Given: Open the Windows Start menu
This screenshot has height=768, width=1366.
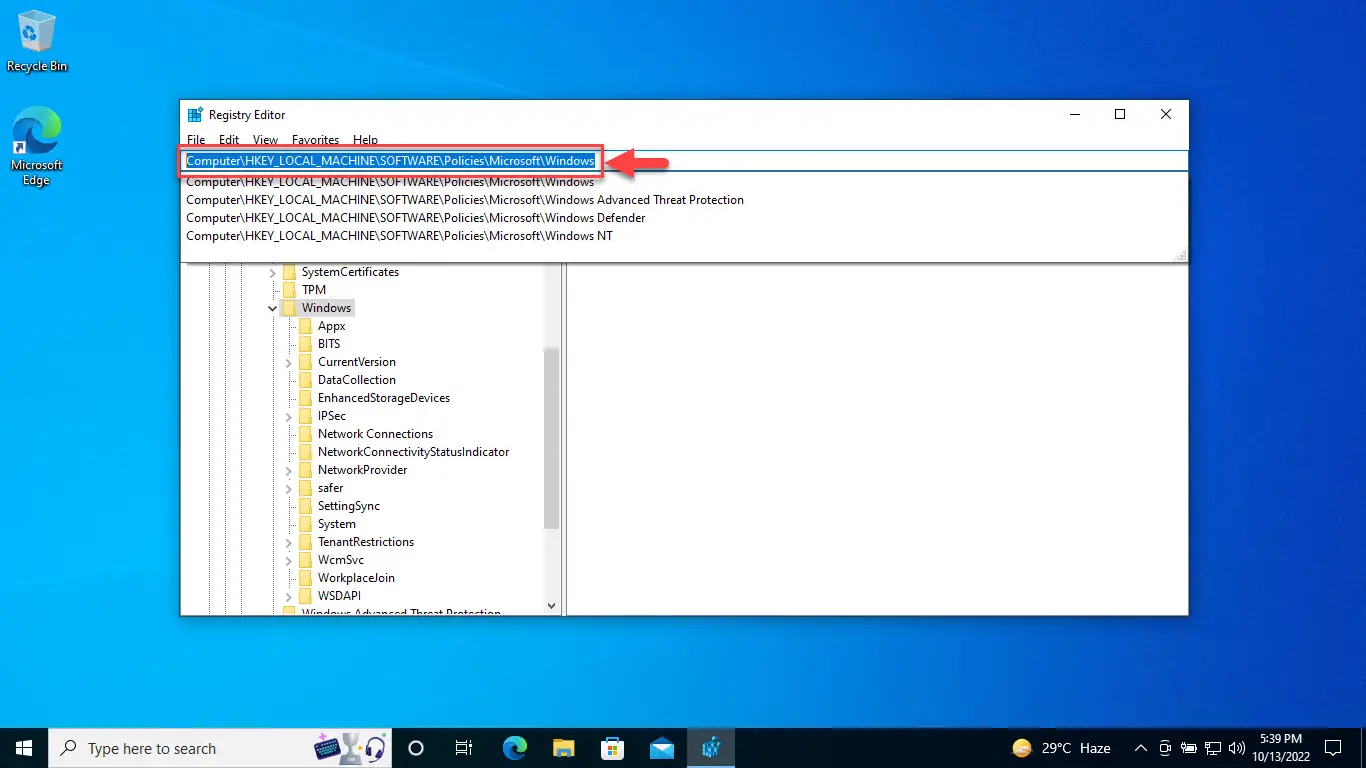Looking at the screenshot, I should point(23,747).
